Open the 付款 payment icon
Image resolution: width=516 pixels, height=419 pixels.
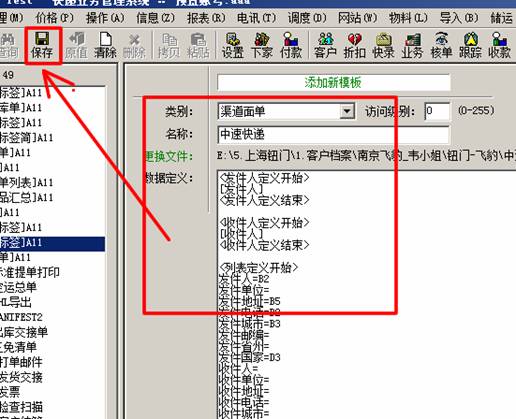(x=291, y=46)
